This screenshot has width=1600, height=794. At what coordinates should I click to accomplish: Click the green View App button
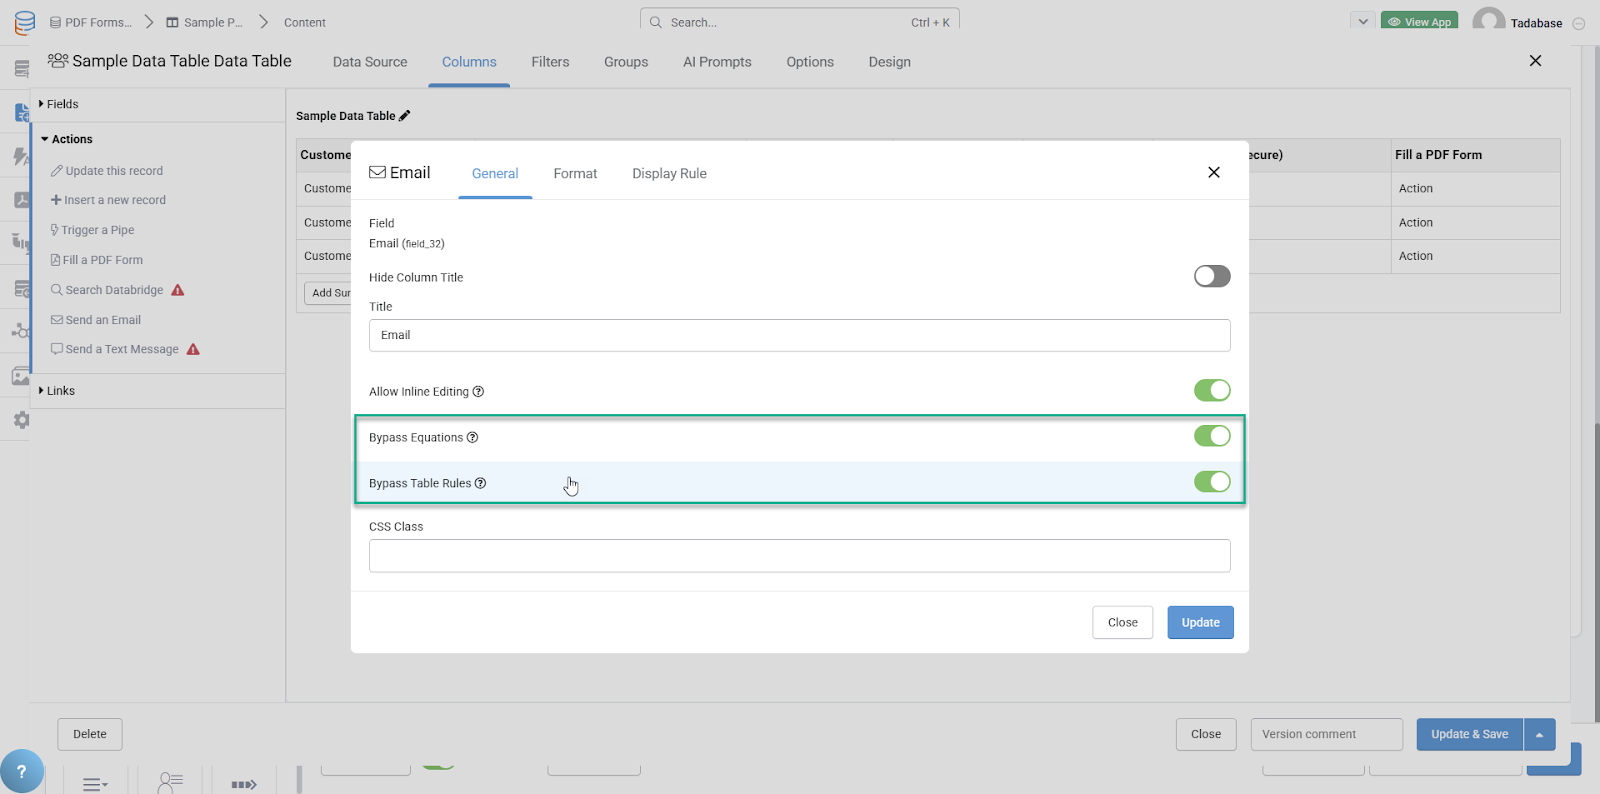(x=1419, y=20)
